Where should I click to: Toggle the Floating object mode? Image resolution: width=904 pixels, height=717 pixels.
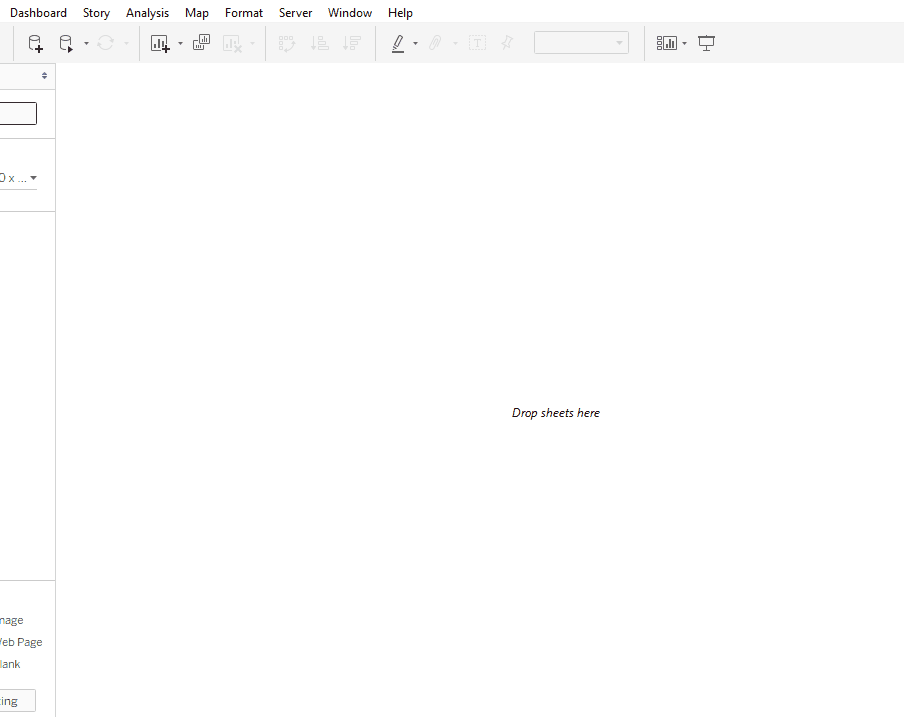(x=18, y=700)
